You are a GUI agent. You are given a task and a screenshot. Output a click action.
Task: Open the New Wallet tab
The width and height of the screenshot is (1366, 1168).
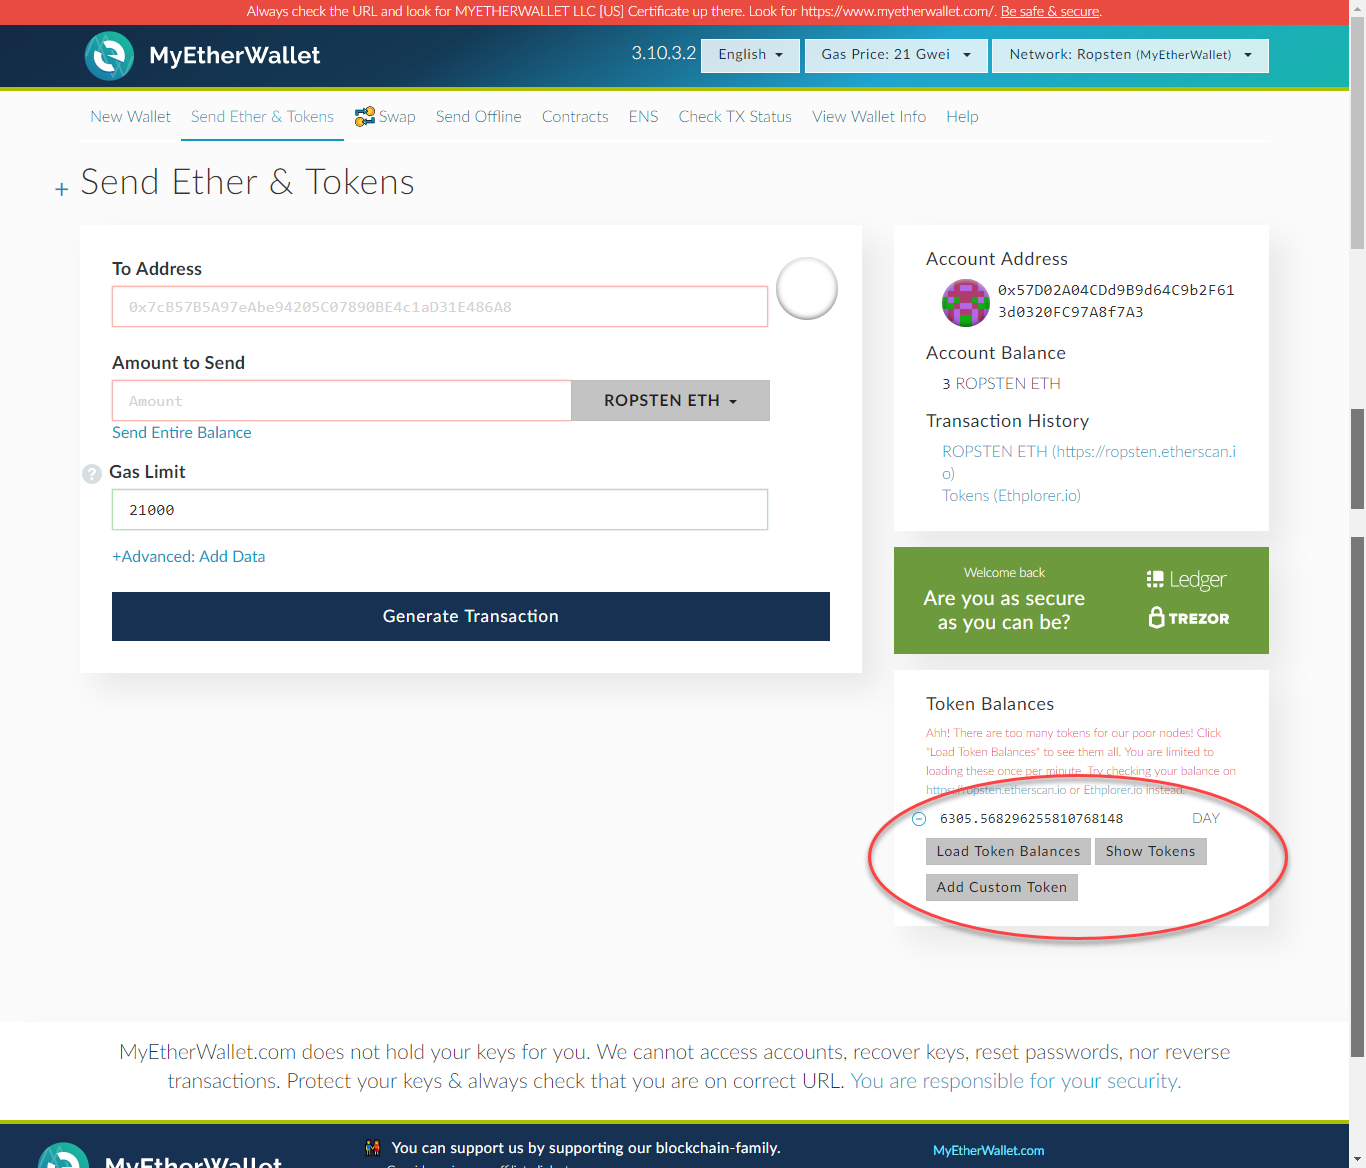131,117
